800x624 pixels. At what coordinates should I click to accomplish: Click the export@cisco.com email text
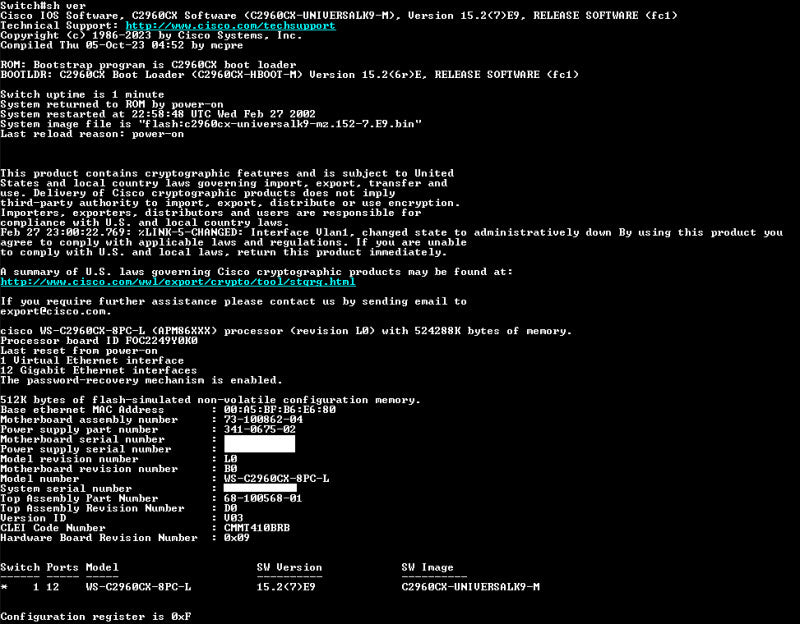tap(56, 311)
